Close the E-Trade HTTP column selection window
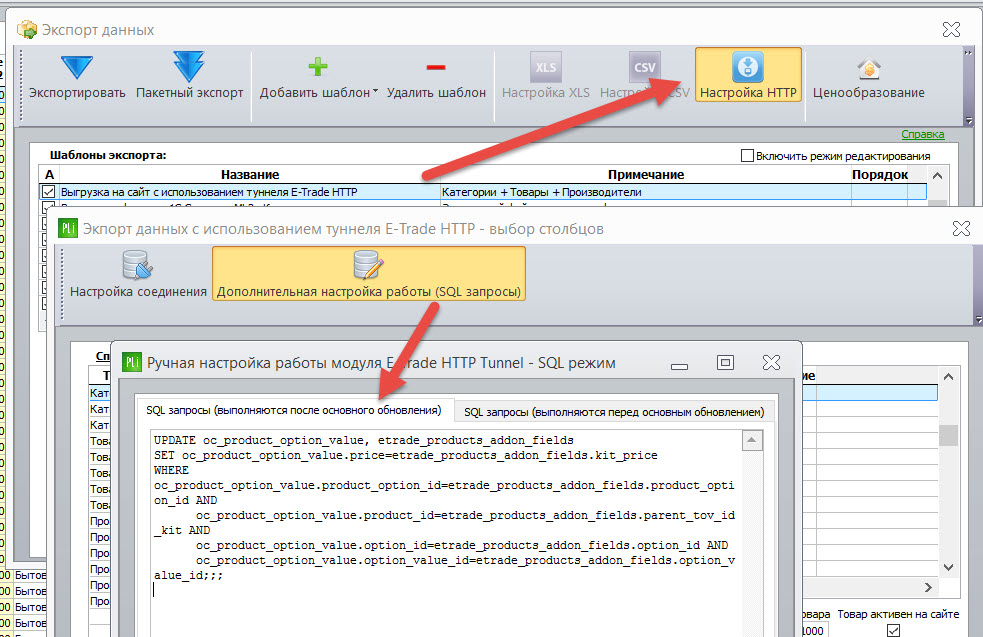 click(961, 228)
